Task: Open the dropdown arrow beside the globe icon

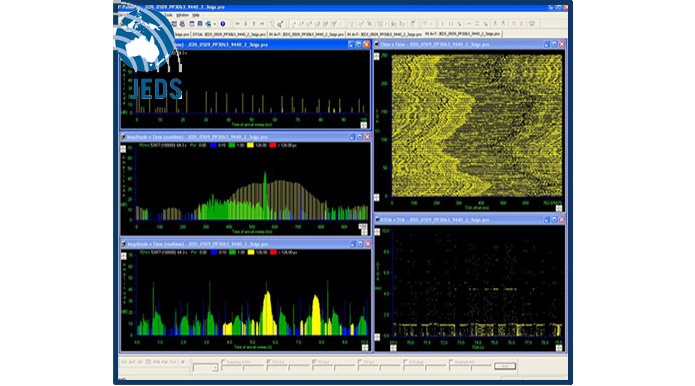Action: 215,24
